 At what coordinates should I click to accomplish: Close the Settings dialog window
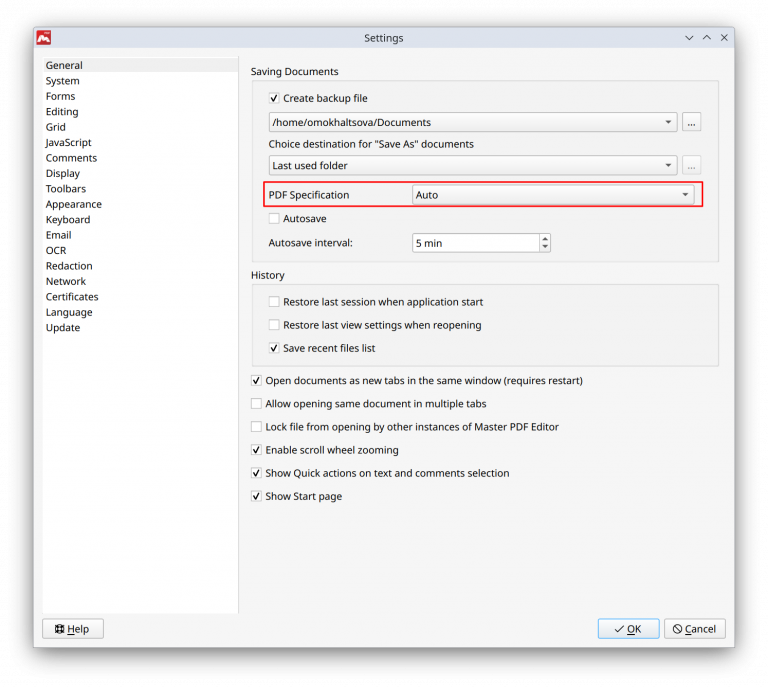click(724, 38)
